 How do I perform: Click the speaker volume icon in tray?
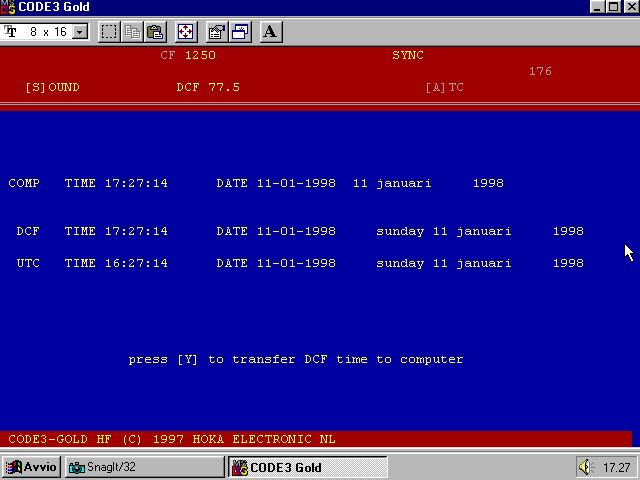click(x=587, y=467)
